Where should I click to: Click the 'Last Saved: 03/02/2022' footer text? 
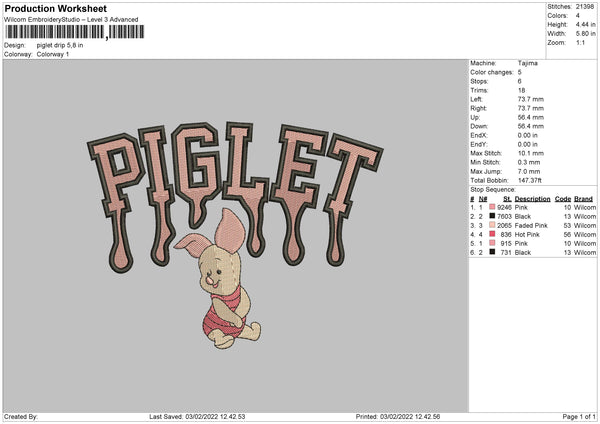[x=197, y=416]
